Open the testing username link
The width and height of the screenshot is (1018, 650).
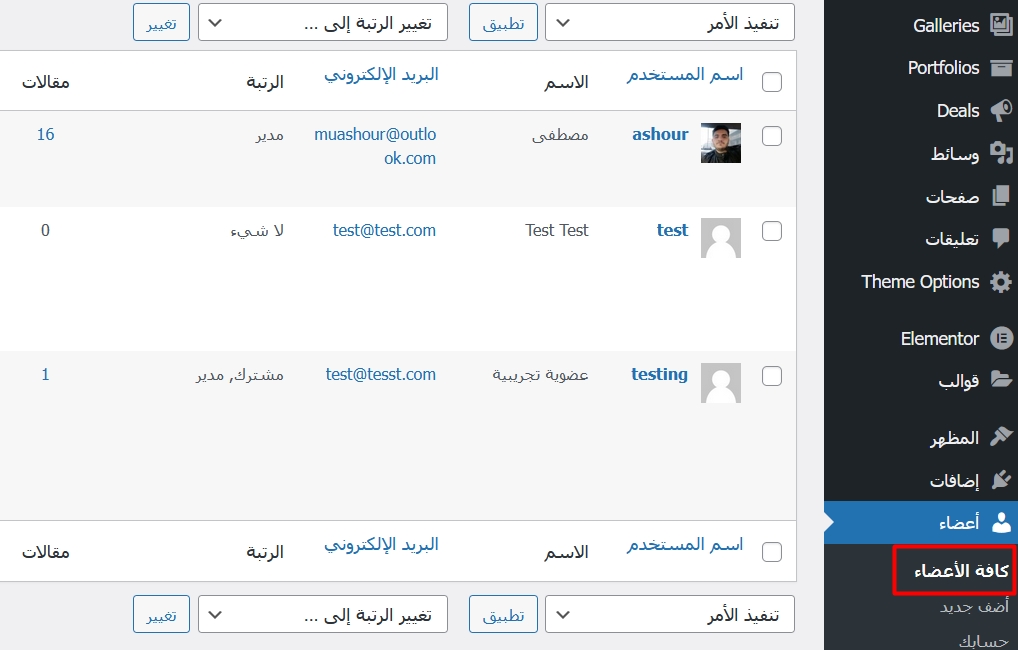tap(659, 375)
